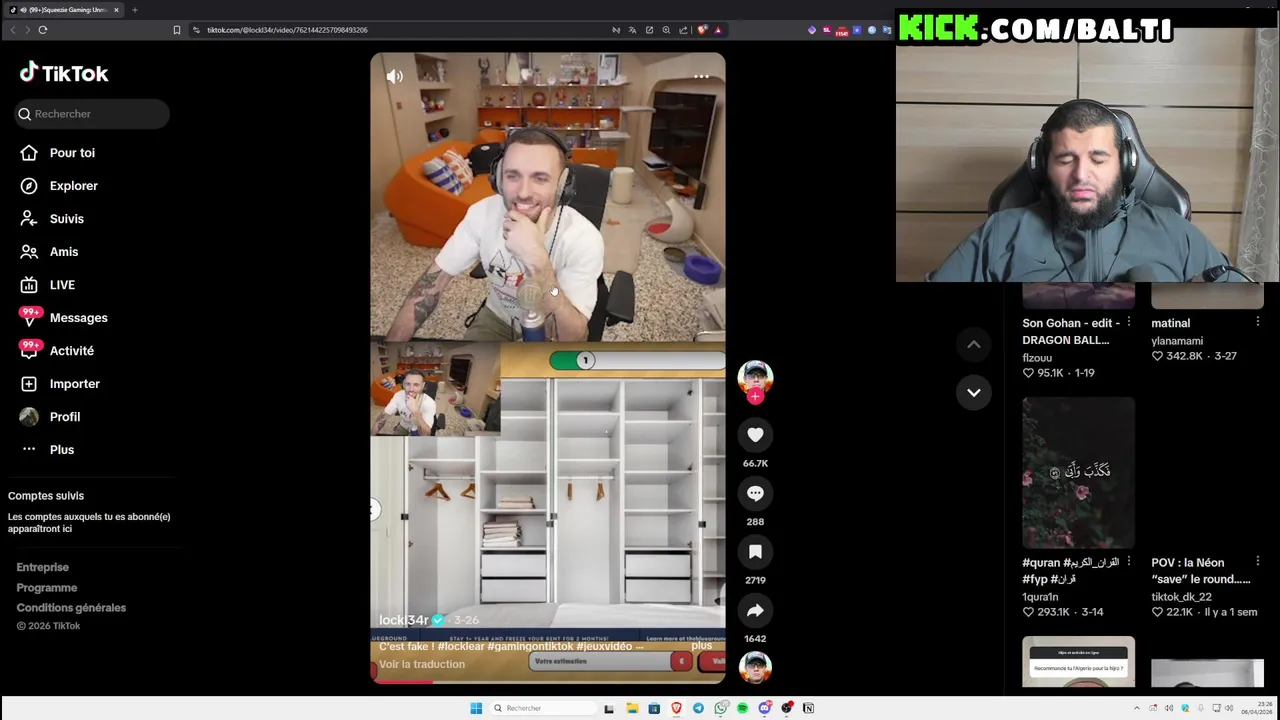The width and height of the screenshot is (1280, 720).
Task: Open Spotify from taskbar
Action: (x=742, y=708)
